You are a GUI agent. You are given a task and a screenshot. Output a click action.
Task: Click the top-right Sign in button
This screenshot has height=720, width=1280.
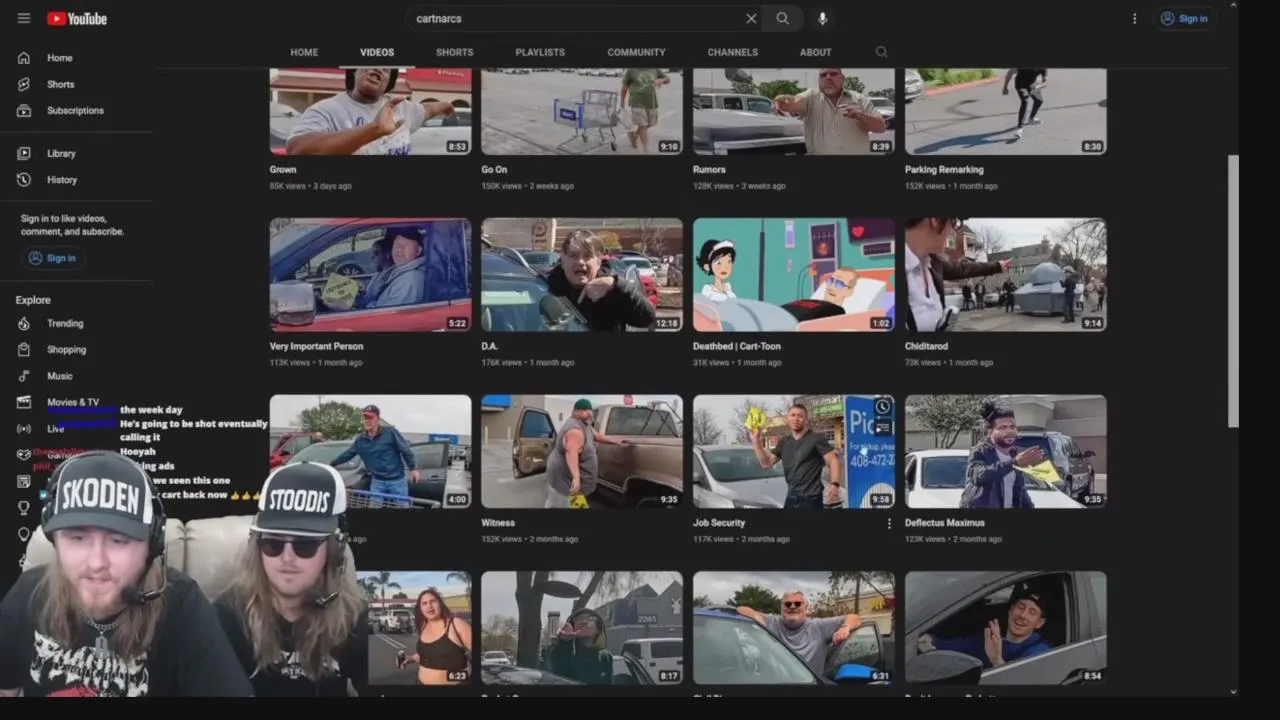(1184, 18)
